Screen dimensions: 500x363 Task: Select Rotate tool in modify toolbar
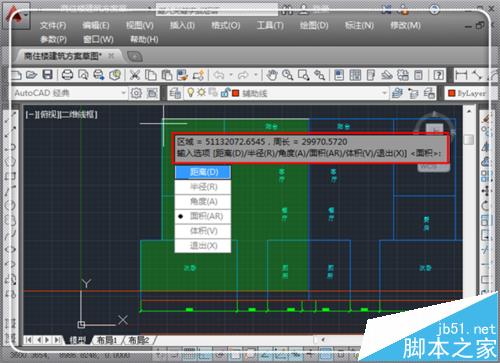pos(486,205)
